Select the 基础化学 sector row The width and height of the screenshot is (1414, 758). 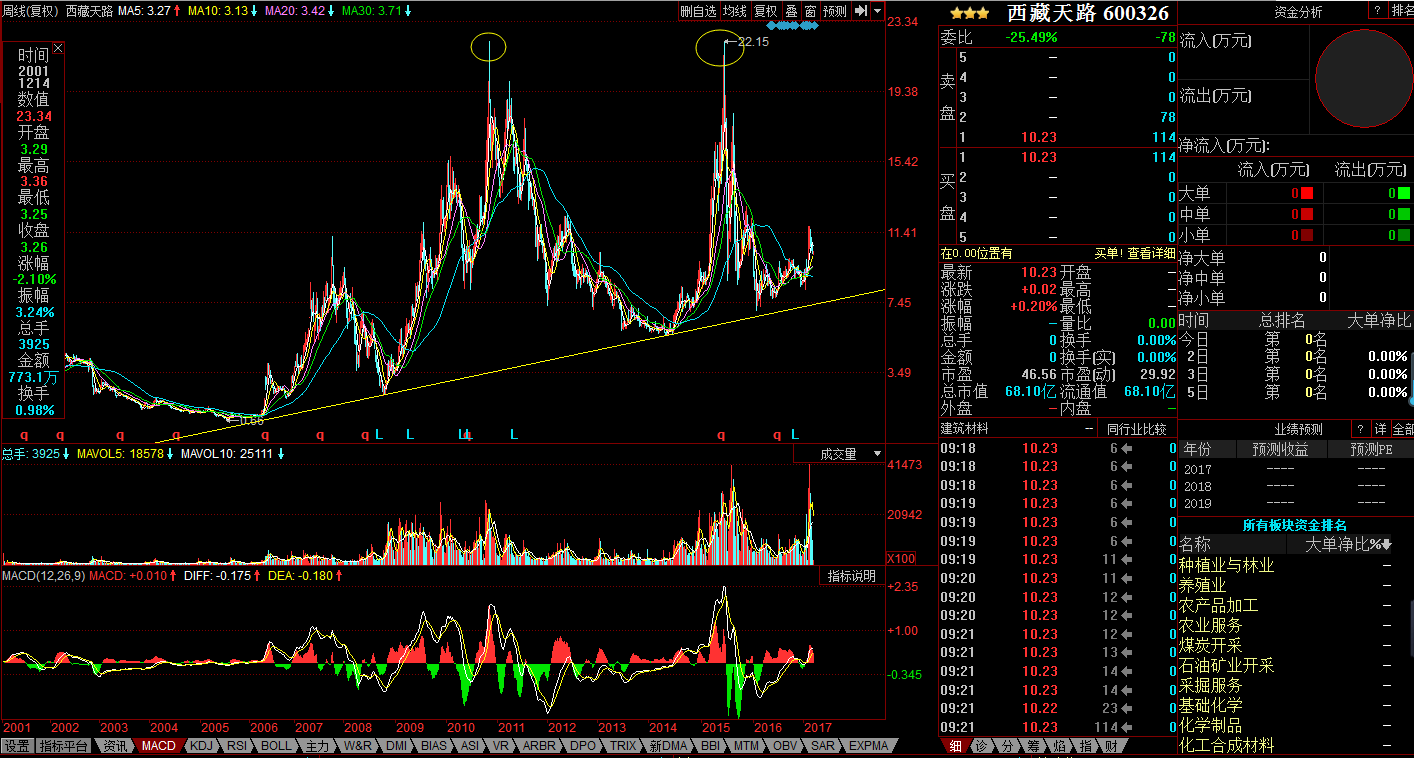1296,706
